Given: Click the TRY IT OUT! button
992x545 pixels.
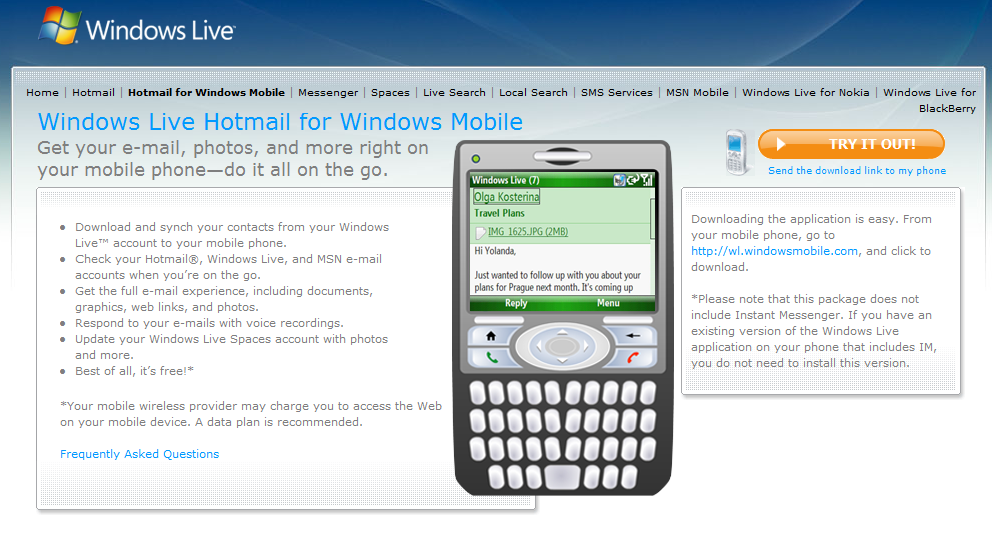Looking at the screenshot, I should 851,144.
